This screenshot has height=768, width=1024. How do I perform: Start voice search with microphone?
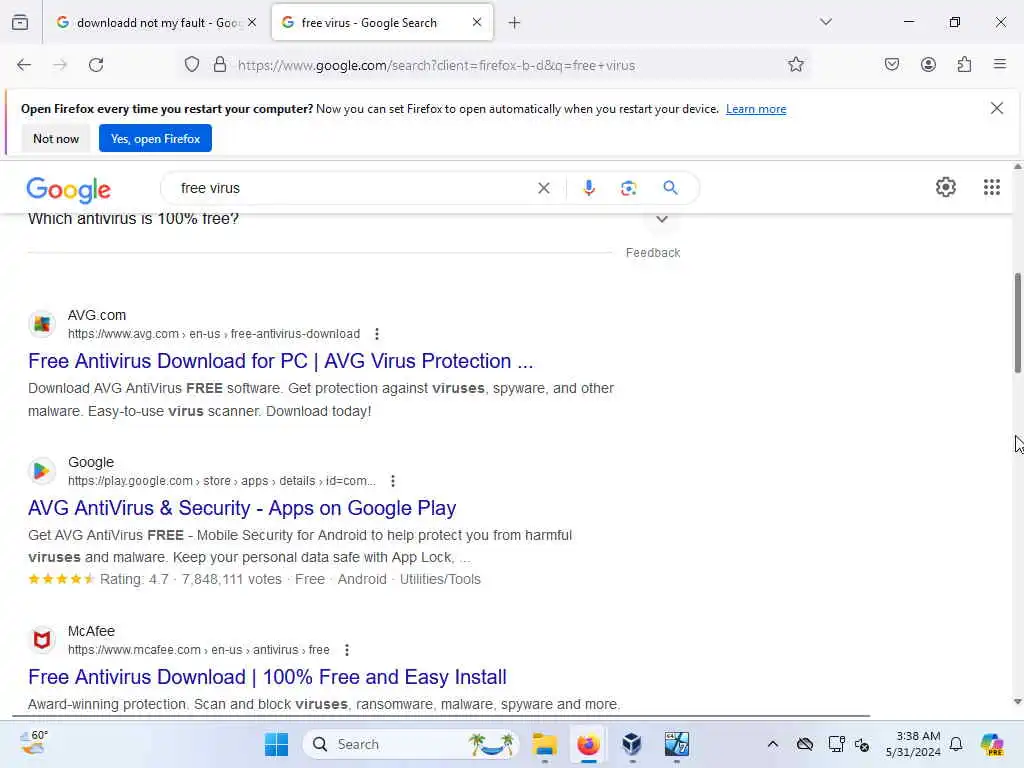[588, 188]
